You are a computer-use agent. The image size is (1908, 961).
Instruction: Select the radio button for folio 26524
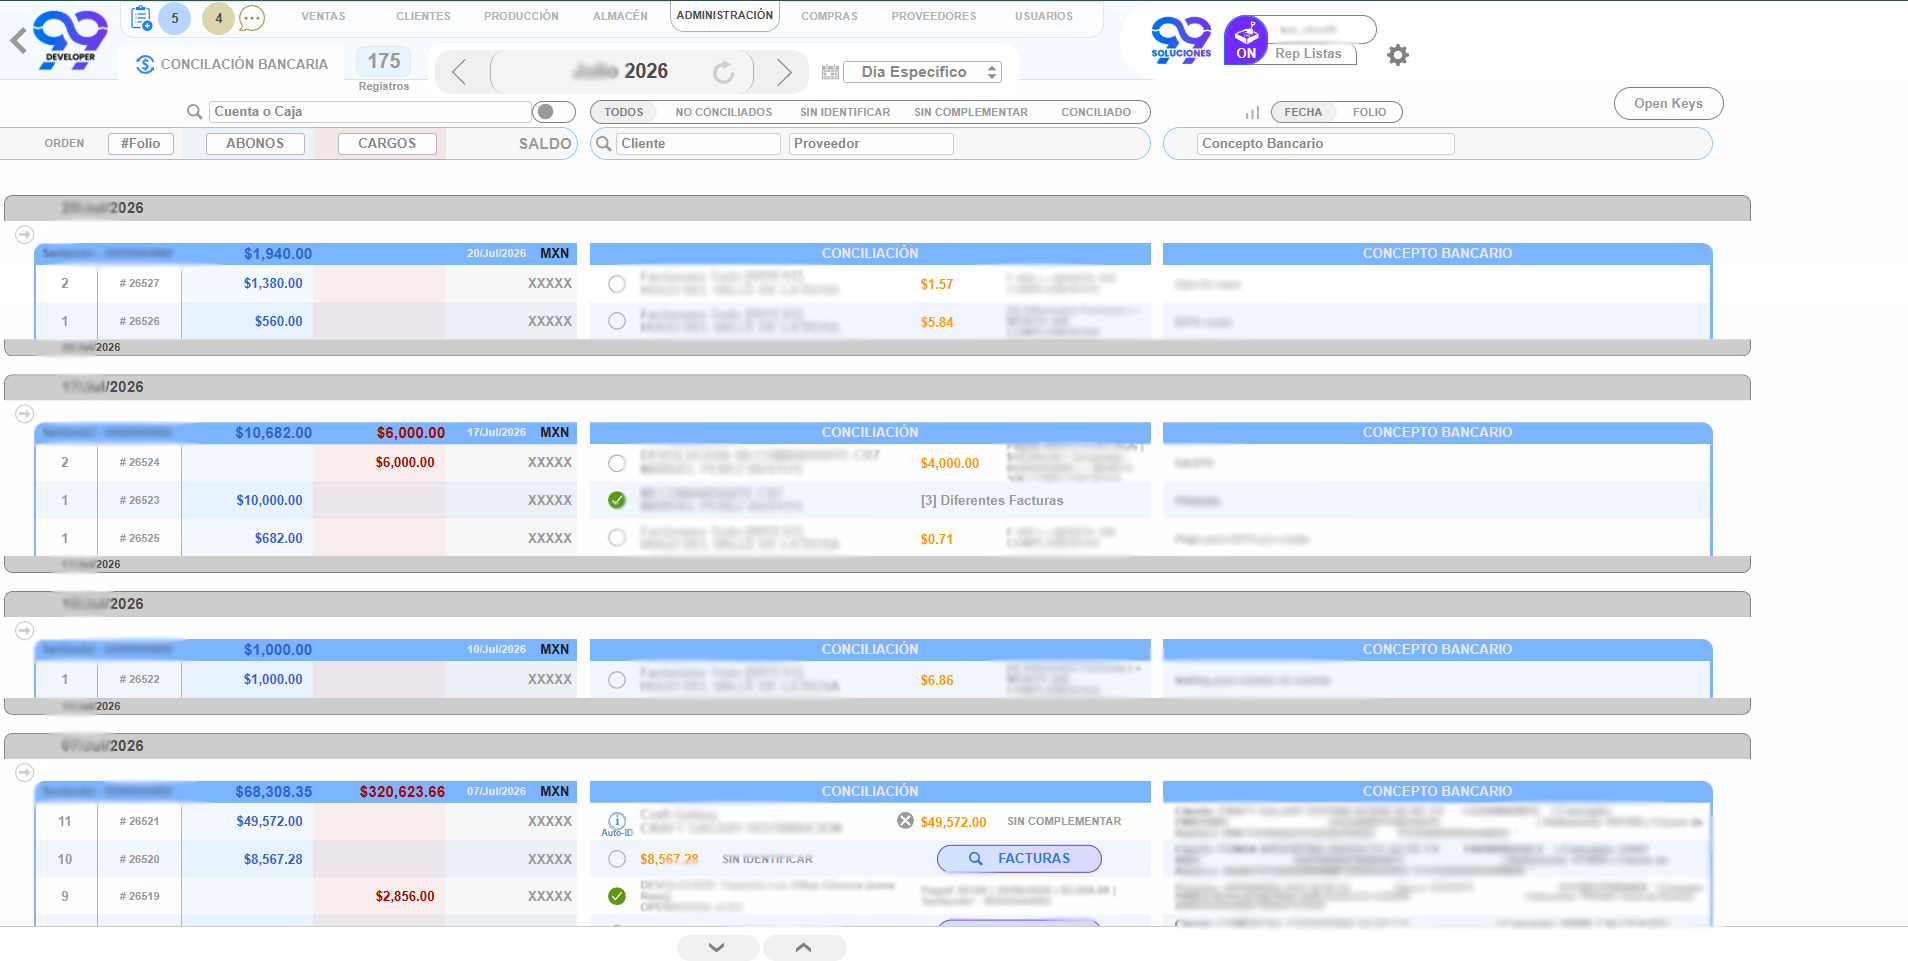[x=617, y=463]
